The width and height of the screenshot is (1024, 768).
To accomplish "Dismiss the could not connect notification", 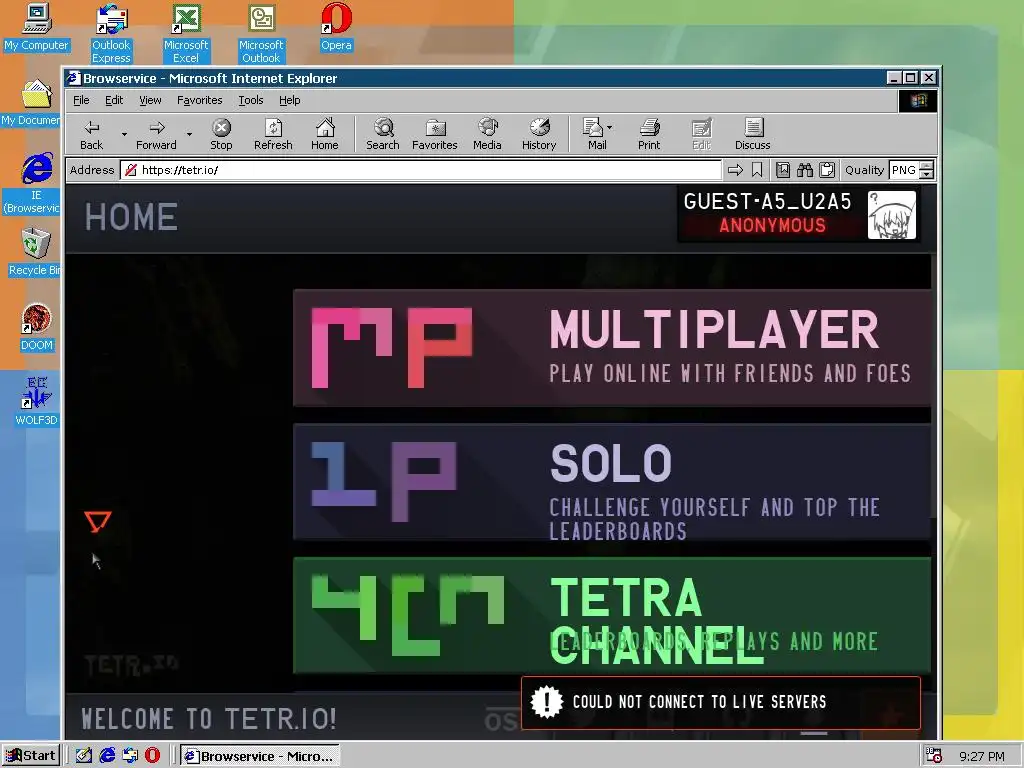I will (x=721, y=703).
